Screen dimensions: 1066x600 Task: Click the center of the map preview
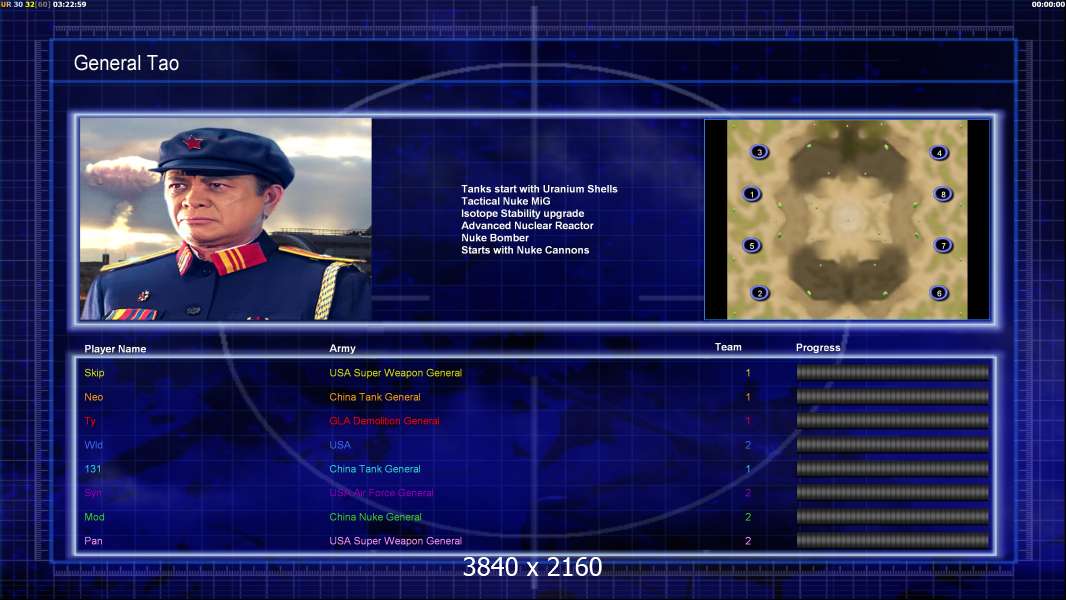coord(847,219)
